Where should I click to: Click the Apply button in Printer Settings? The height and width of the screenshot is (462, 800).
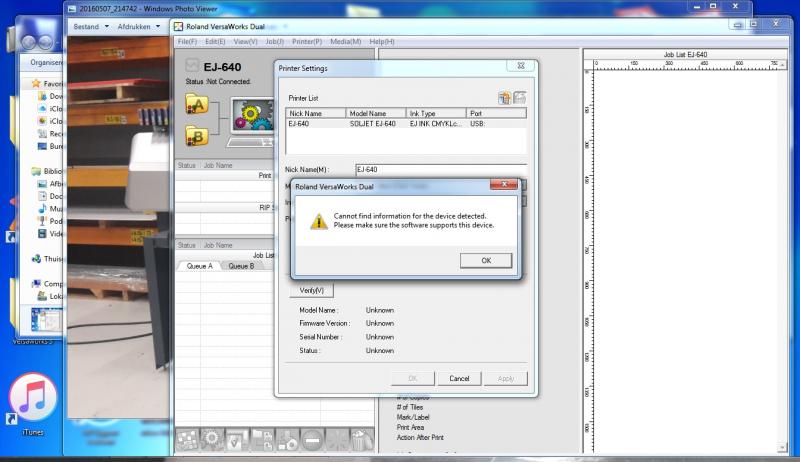[x=506, y=378]
